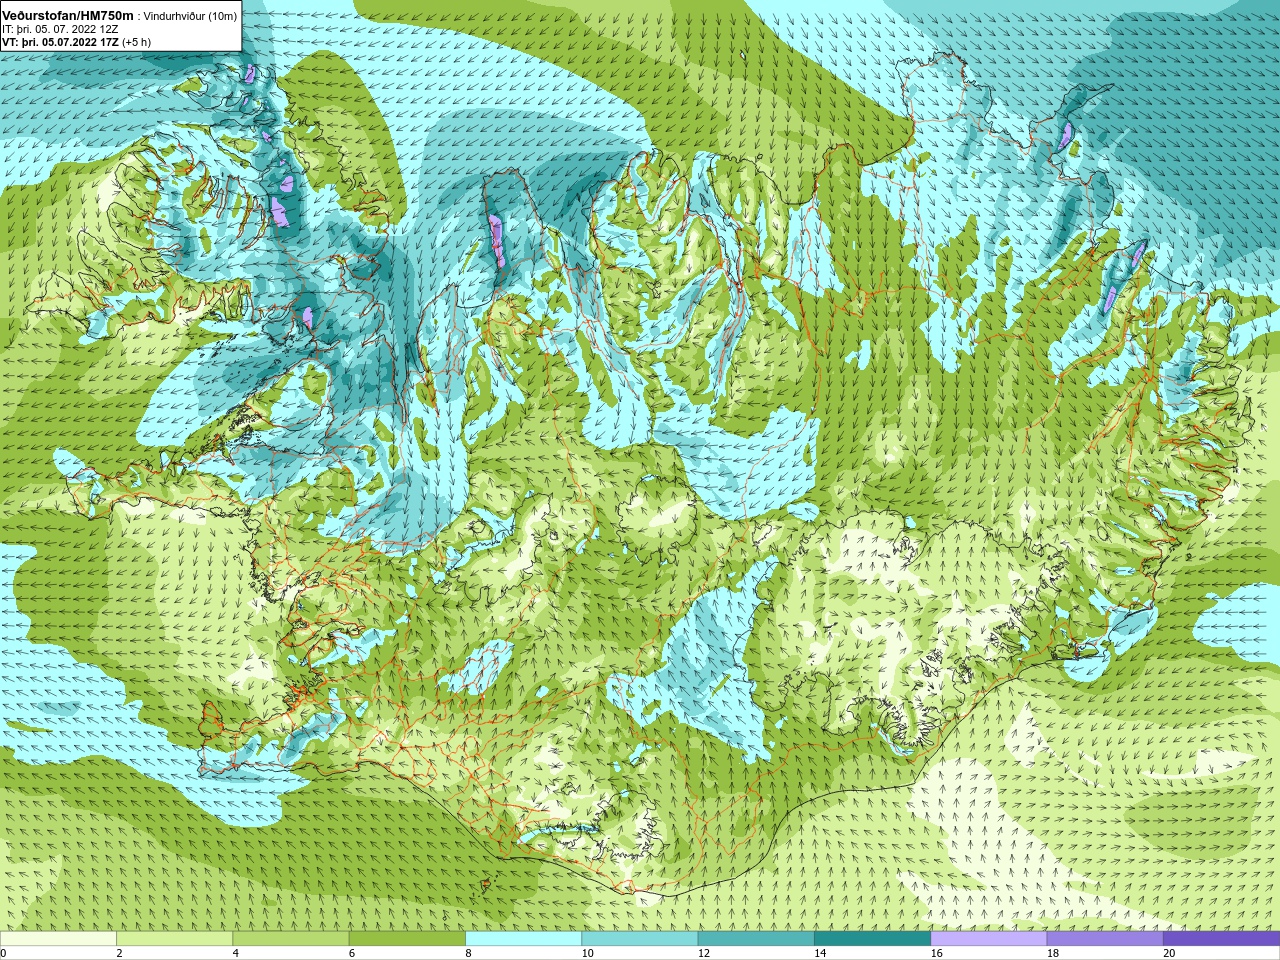Select the light purple 16–18 legend swatch
The image size is (1280, 960).
click(989, 939)
